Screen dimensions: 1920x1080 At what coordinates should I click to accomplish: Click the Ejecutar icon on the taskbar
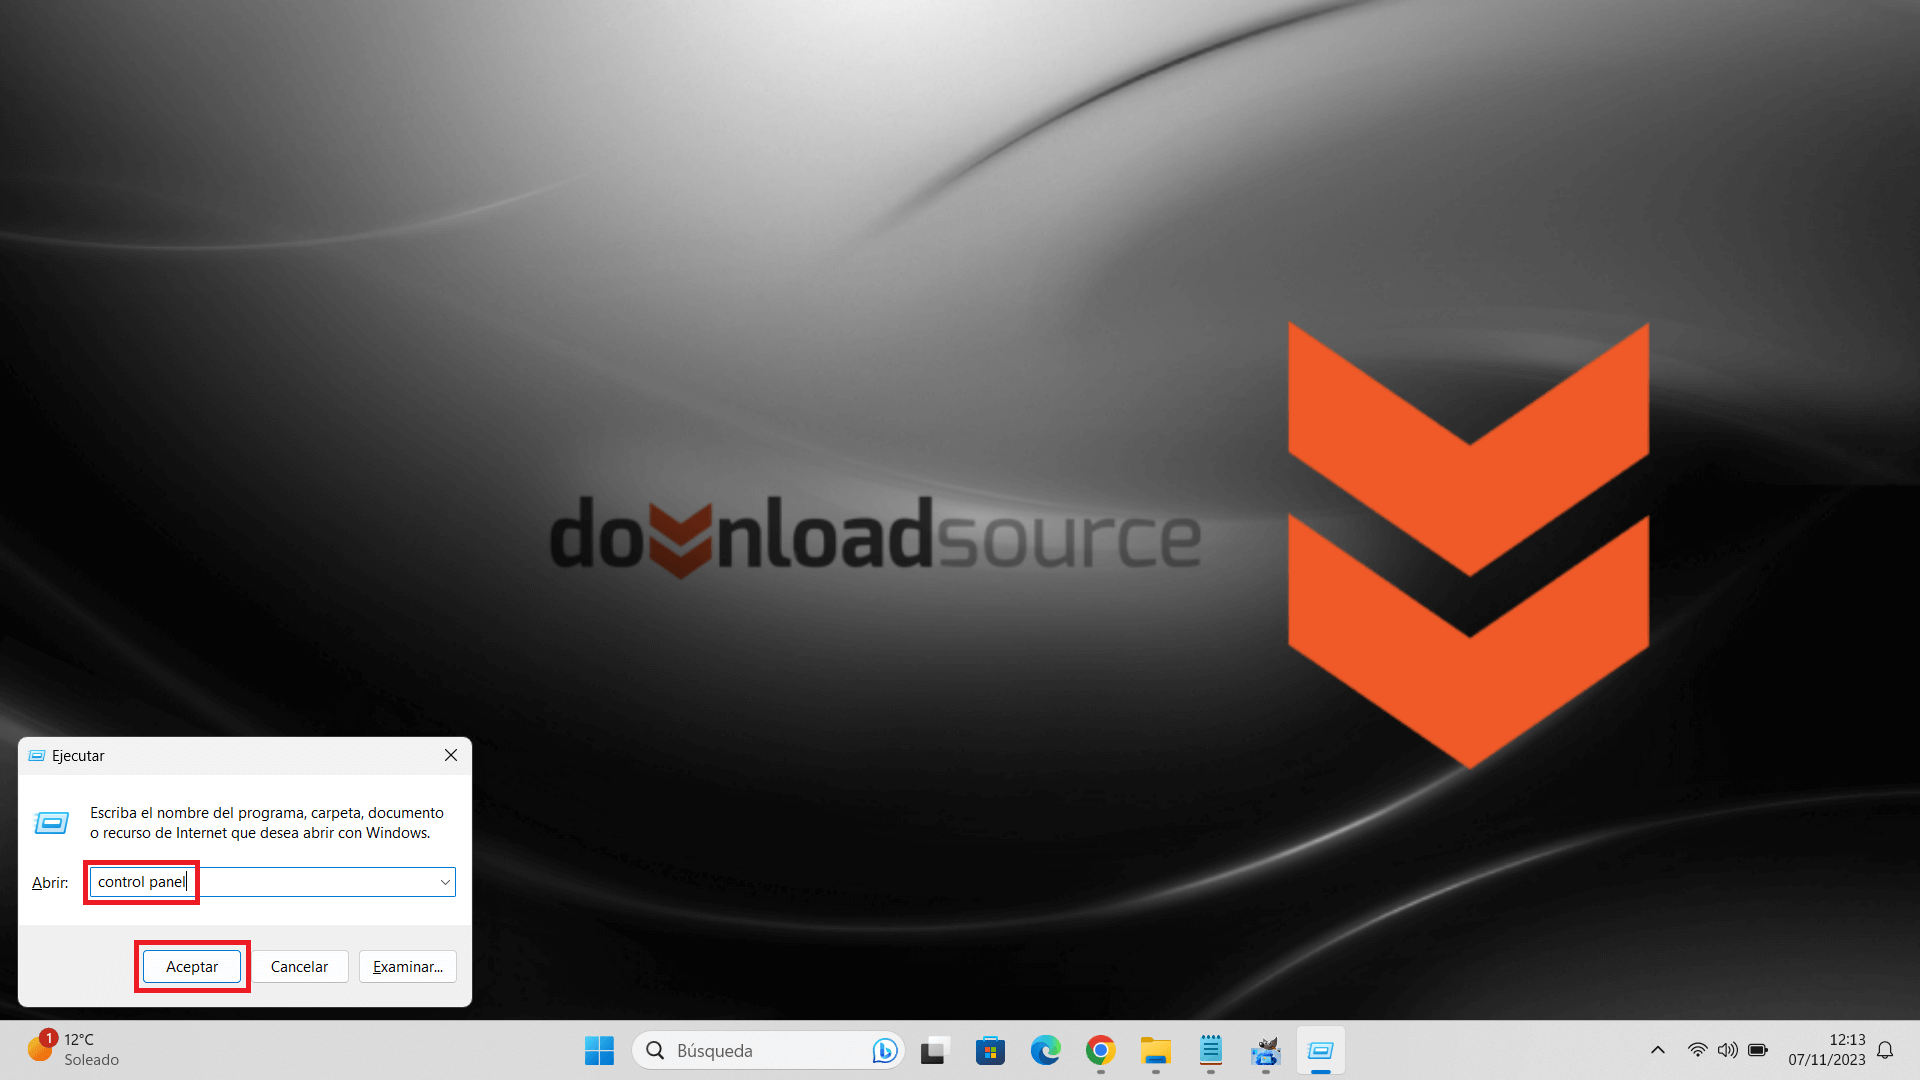1321,1050
